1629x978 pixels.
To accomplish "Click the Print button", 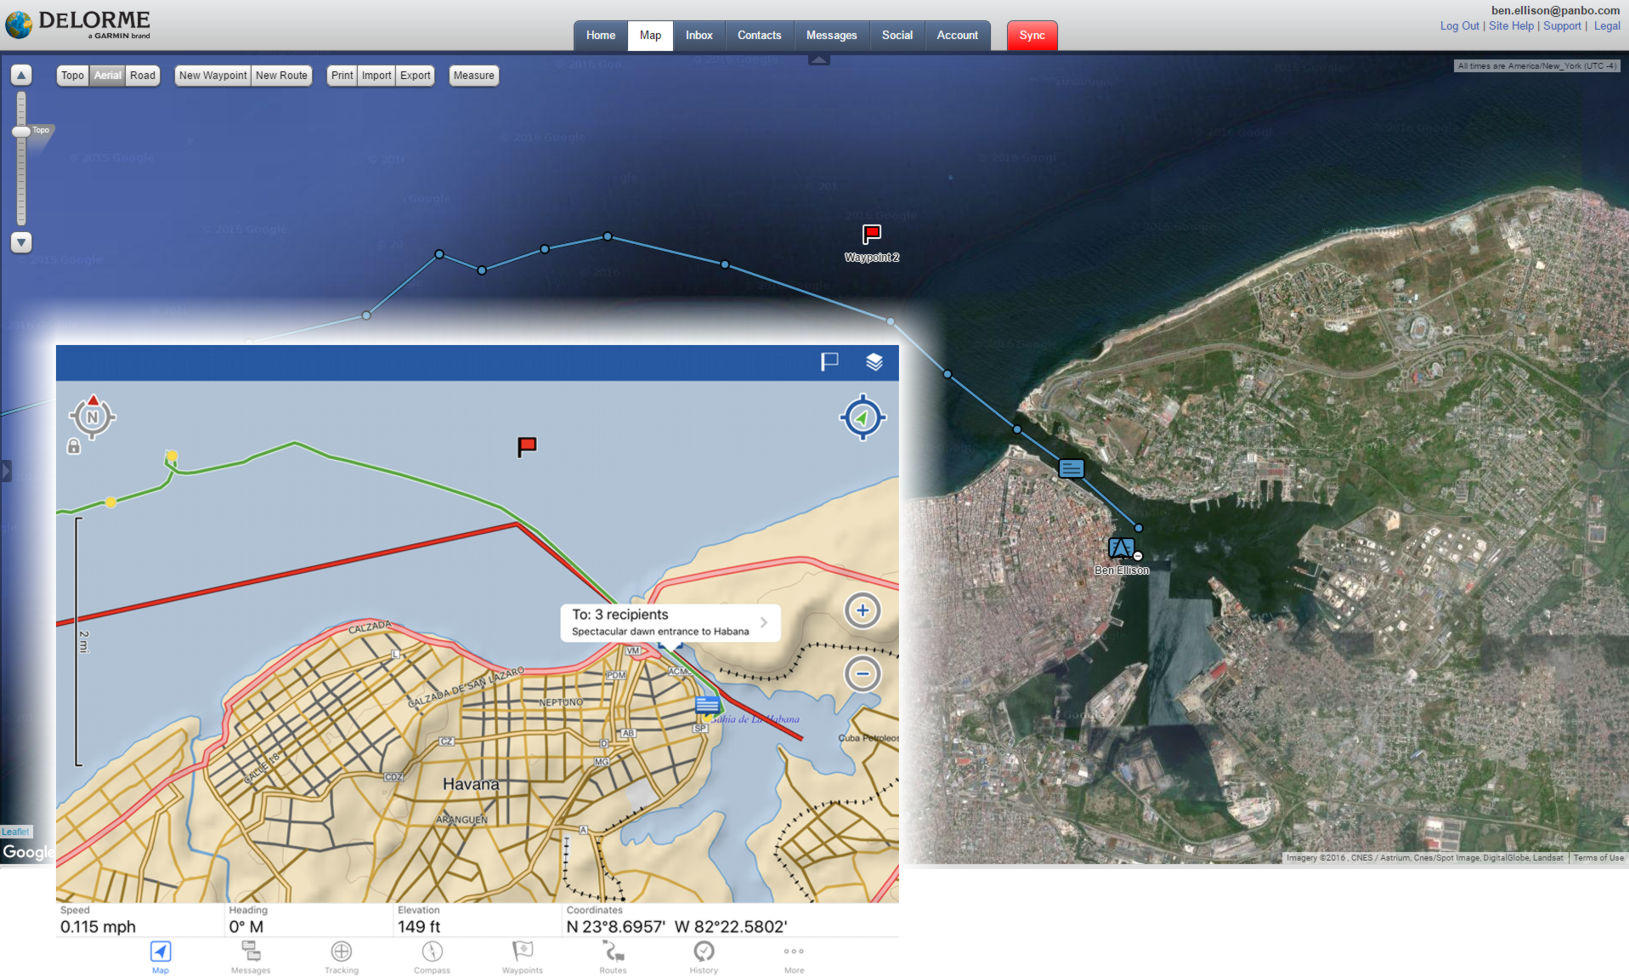I will [342, 76].
